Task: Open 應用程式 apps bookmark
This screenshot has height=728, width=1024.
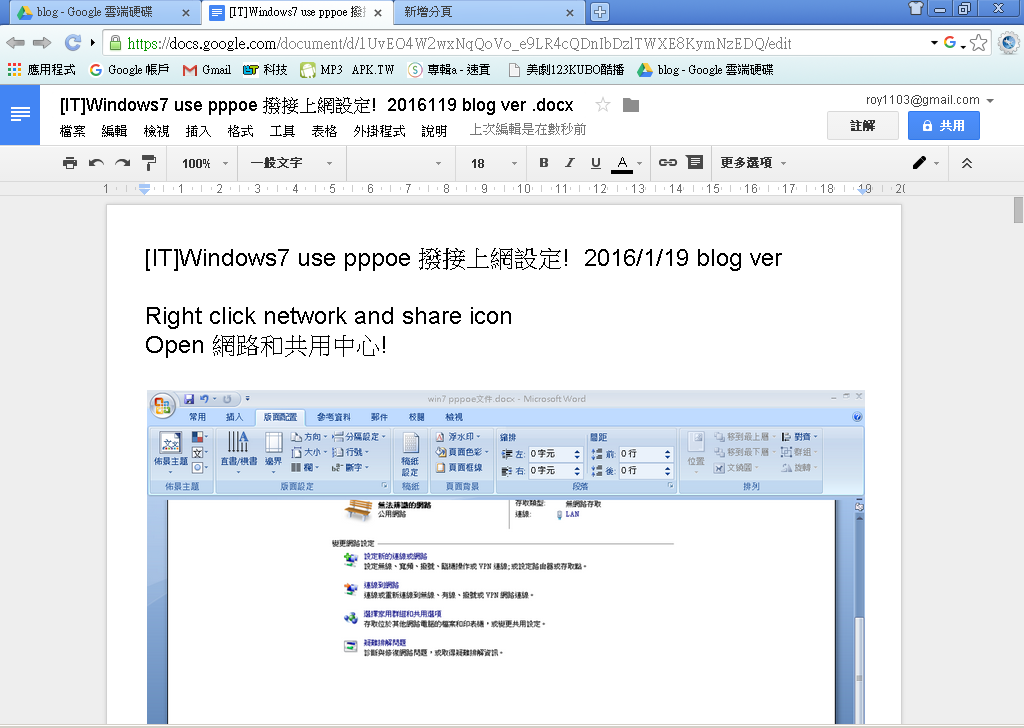Action: click(42, 69)
